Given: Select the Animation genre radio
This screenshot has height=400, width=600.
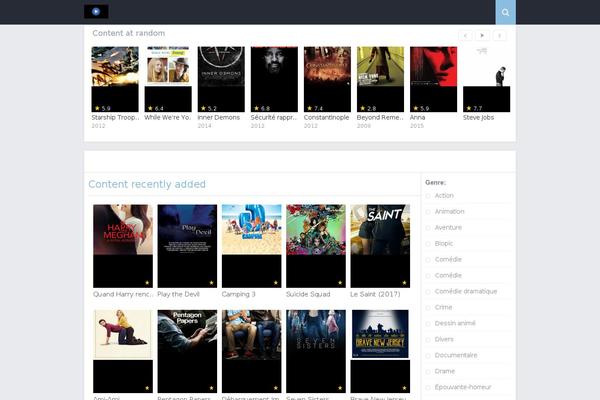Looking at the screenshot, I should point(428,212).
